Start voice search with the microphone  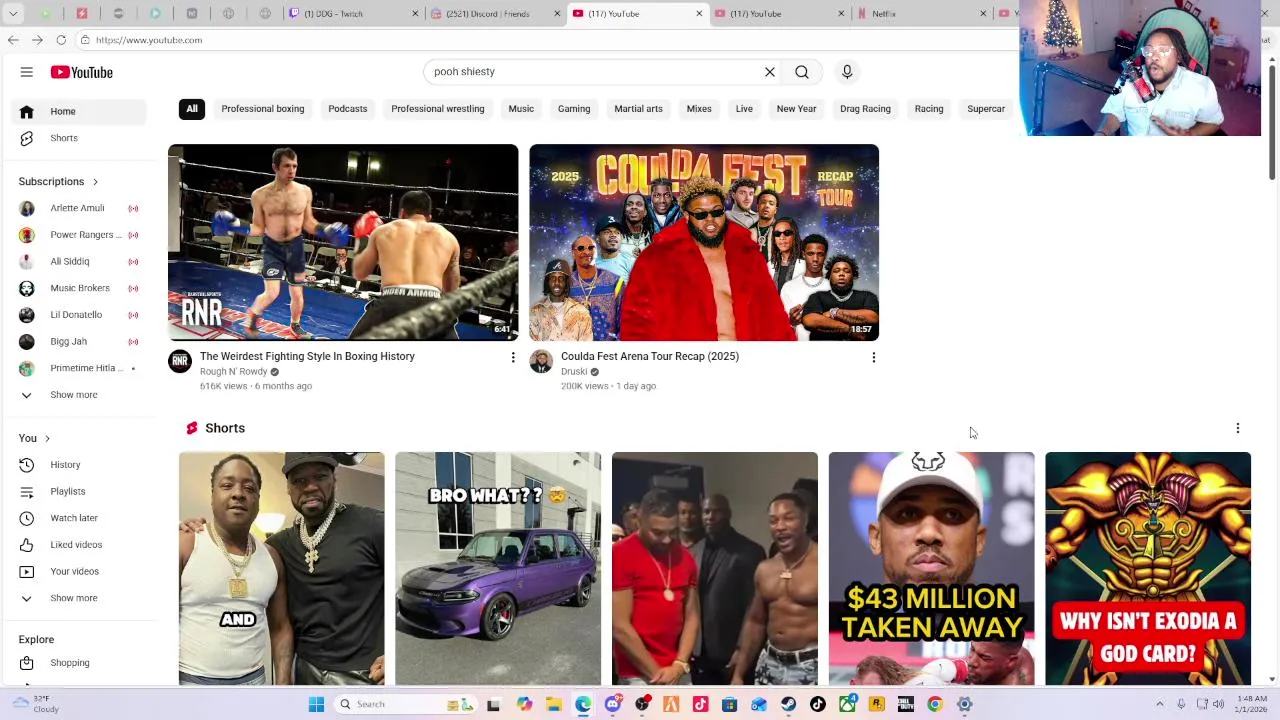coord(847,72)
